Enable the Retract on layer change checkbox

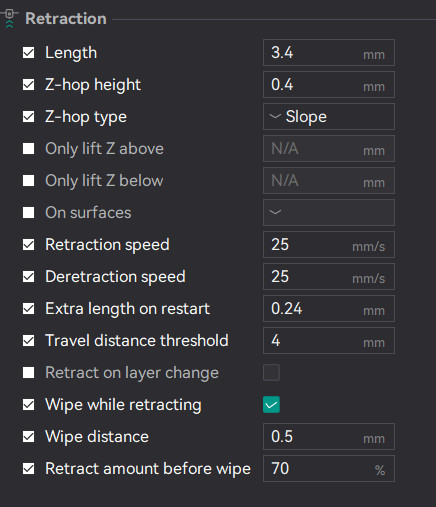tap(28, 373)
